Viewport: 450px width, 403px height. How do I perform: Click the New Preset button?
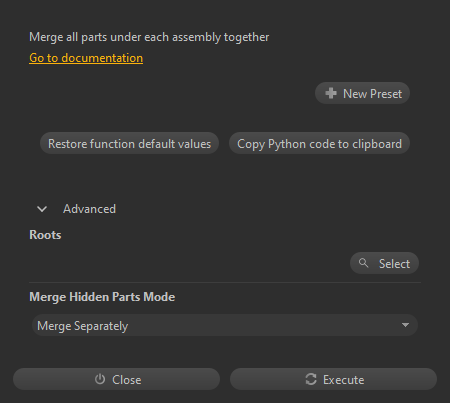tap(362, 93)
